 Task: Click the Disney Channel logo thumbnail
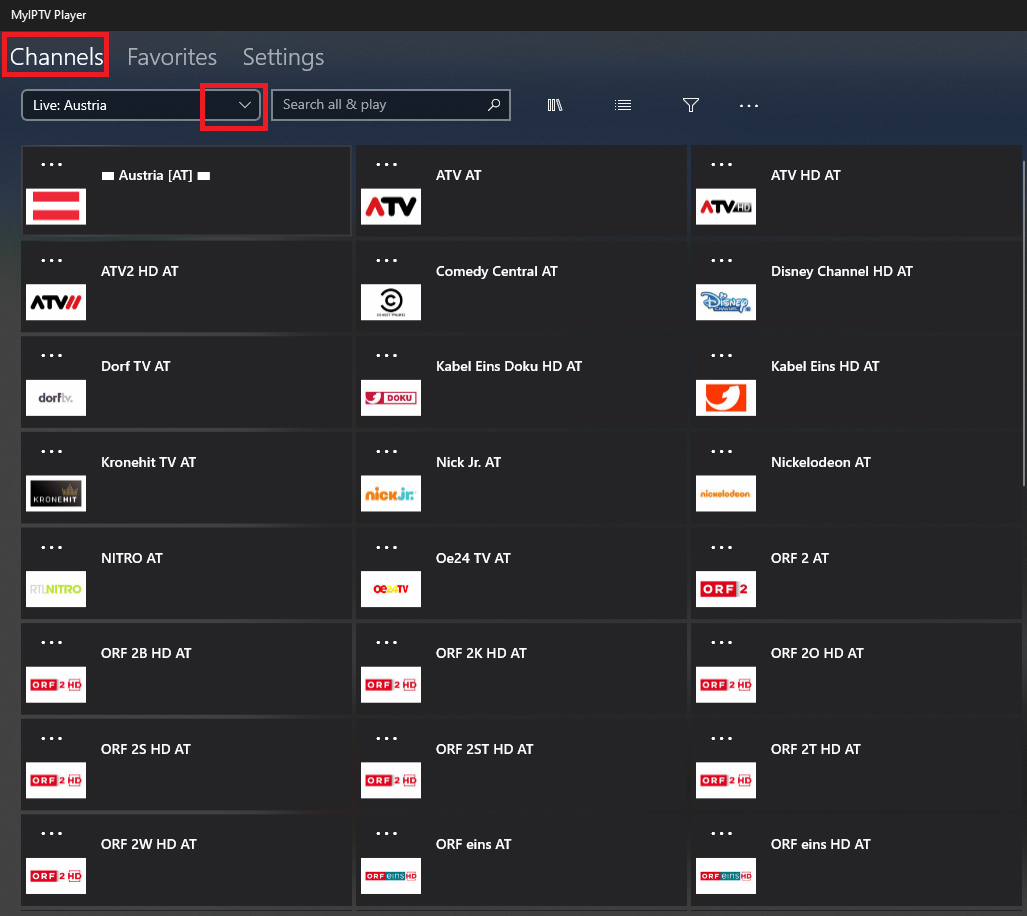click(726, 302)
